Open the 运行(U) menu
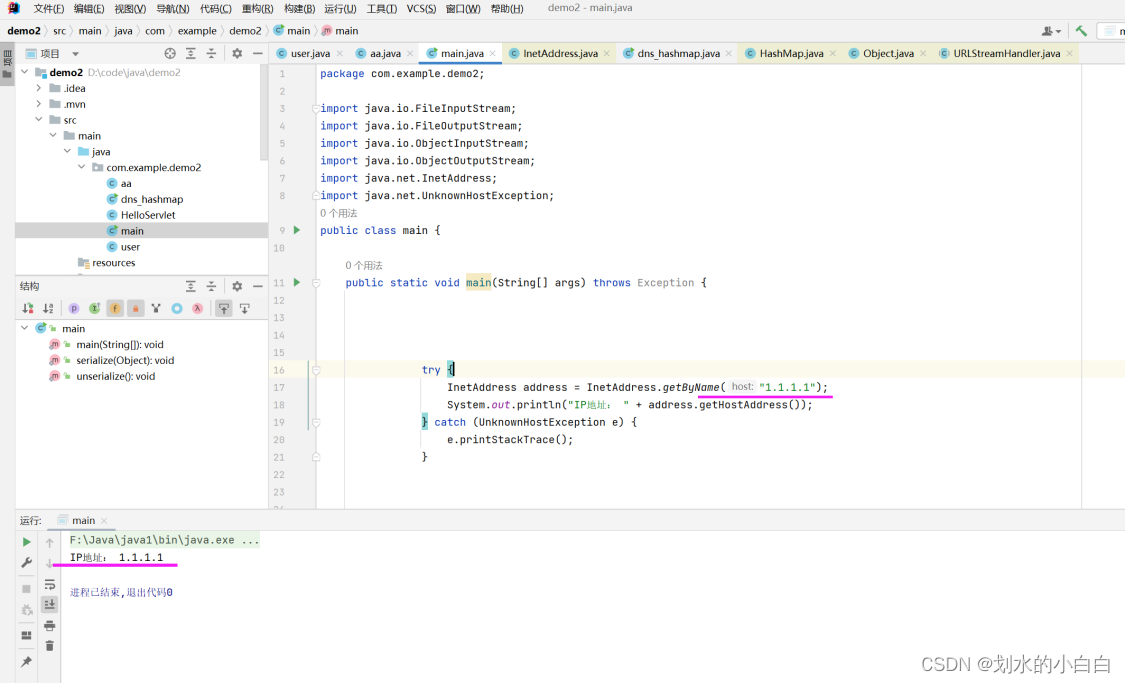The width and height of the screenshot is (1125, 683). coord(339,9)
